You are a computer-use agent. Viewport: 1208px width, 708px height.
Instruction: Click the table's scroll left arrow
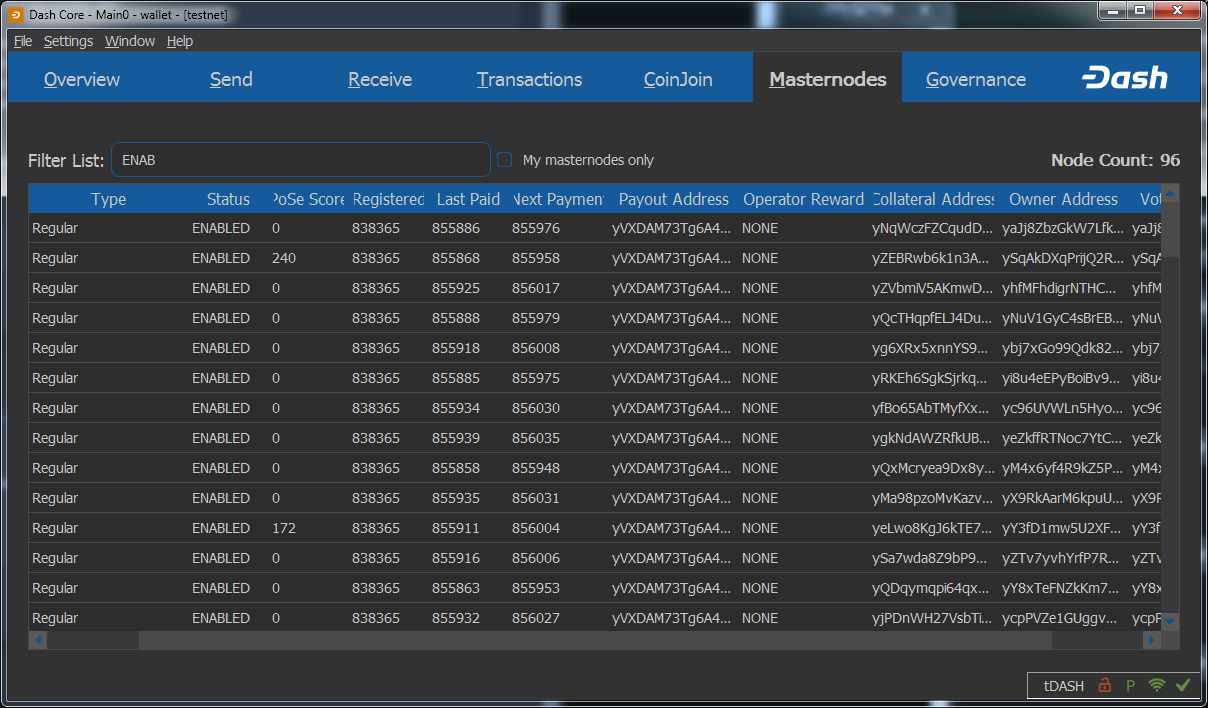coord(38,639)
